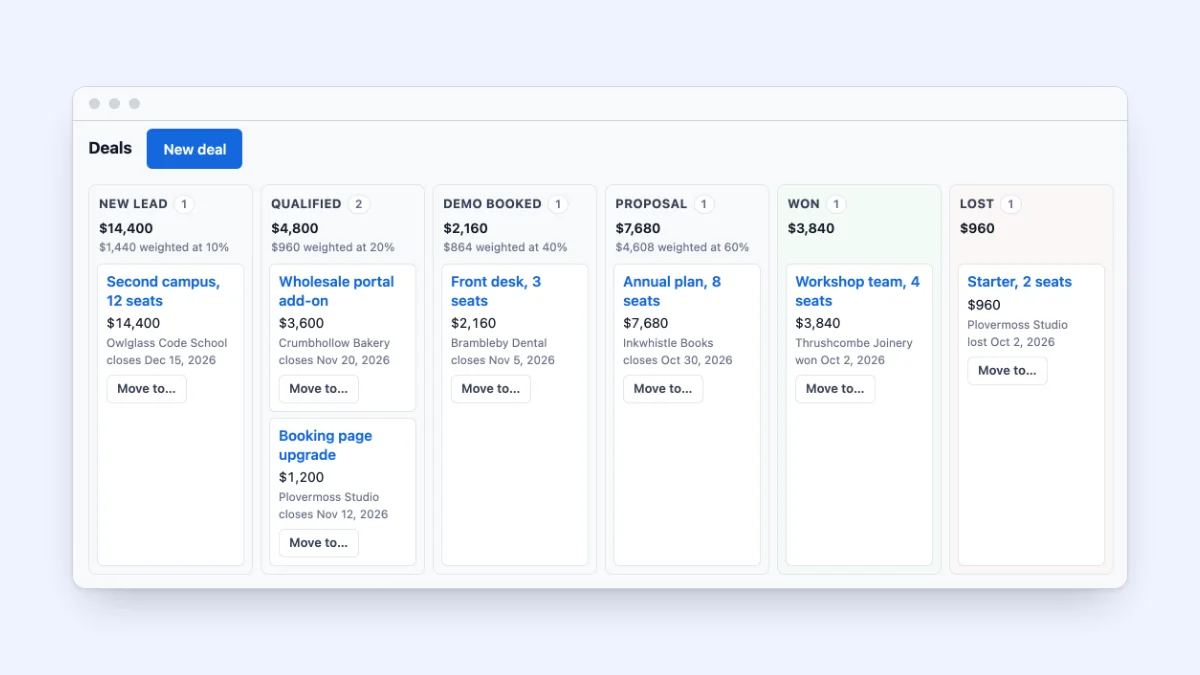Open the Booking page upgrade deal

coord(325,445)
